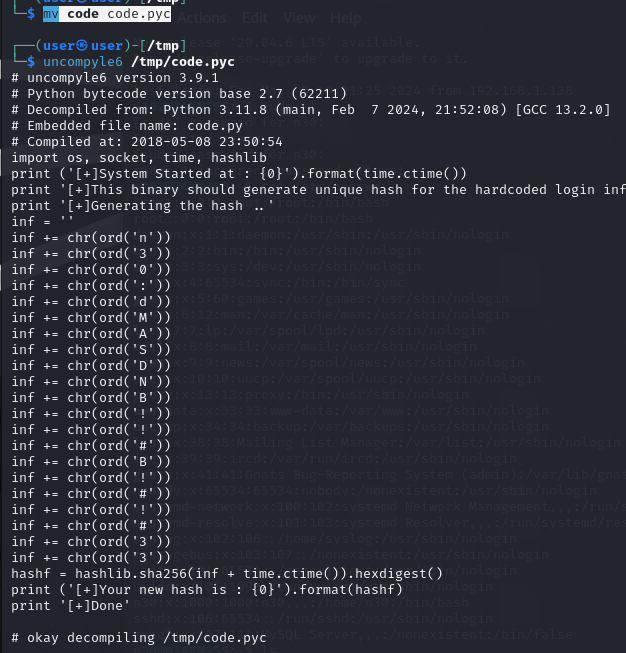The width and height of the screenshot is (626, 653).
Task: Click the highlighted 'mv' command text
Action: [51, 15]
